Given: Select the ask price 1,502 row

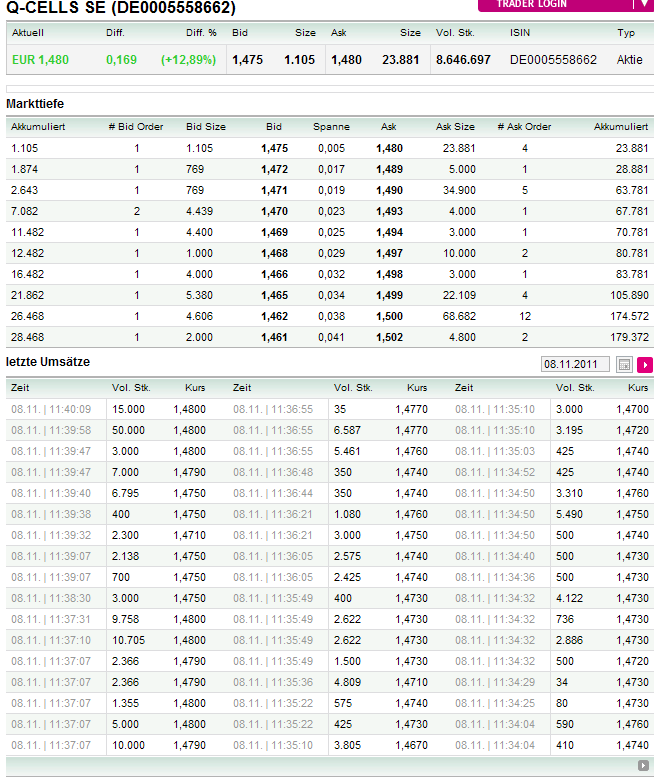Looking at the screenshot, I should tap(390, 337).
